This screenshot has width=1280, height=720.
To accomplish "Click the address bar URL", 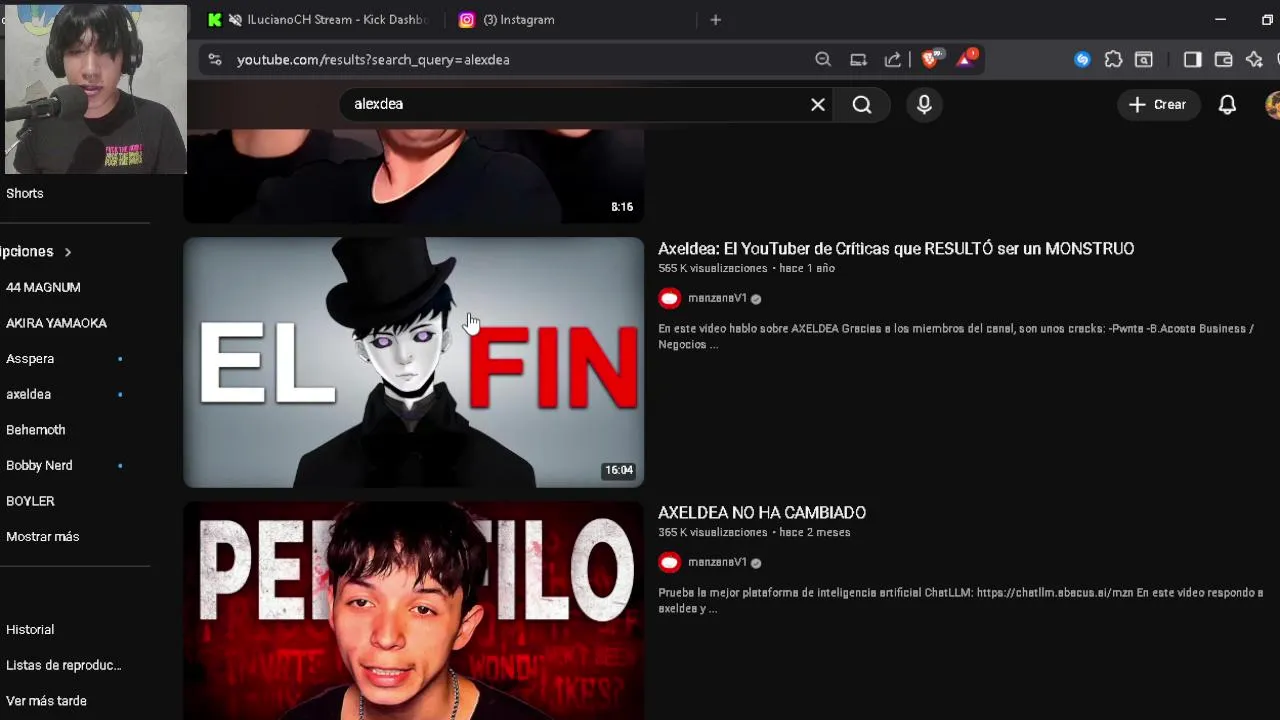I will coord(373,60).
